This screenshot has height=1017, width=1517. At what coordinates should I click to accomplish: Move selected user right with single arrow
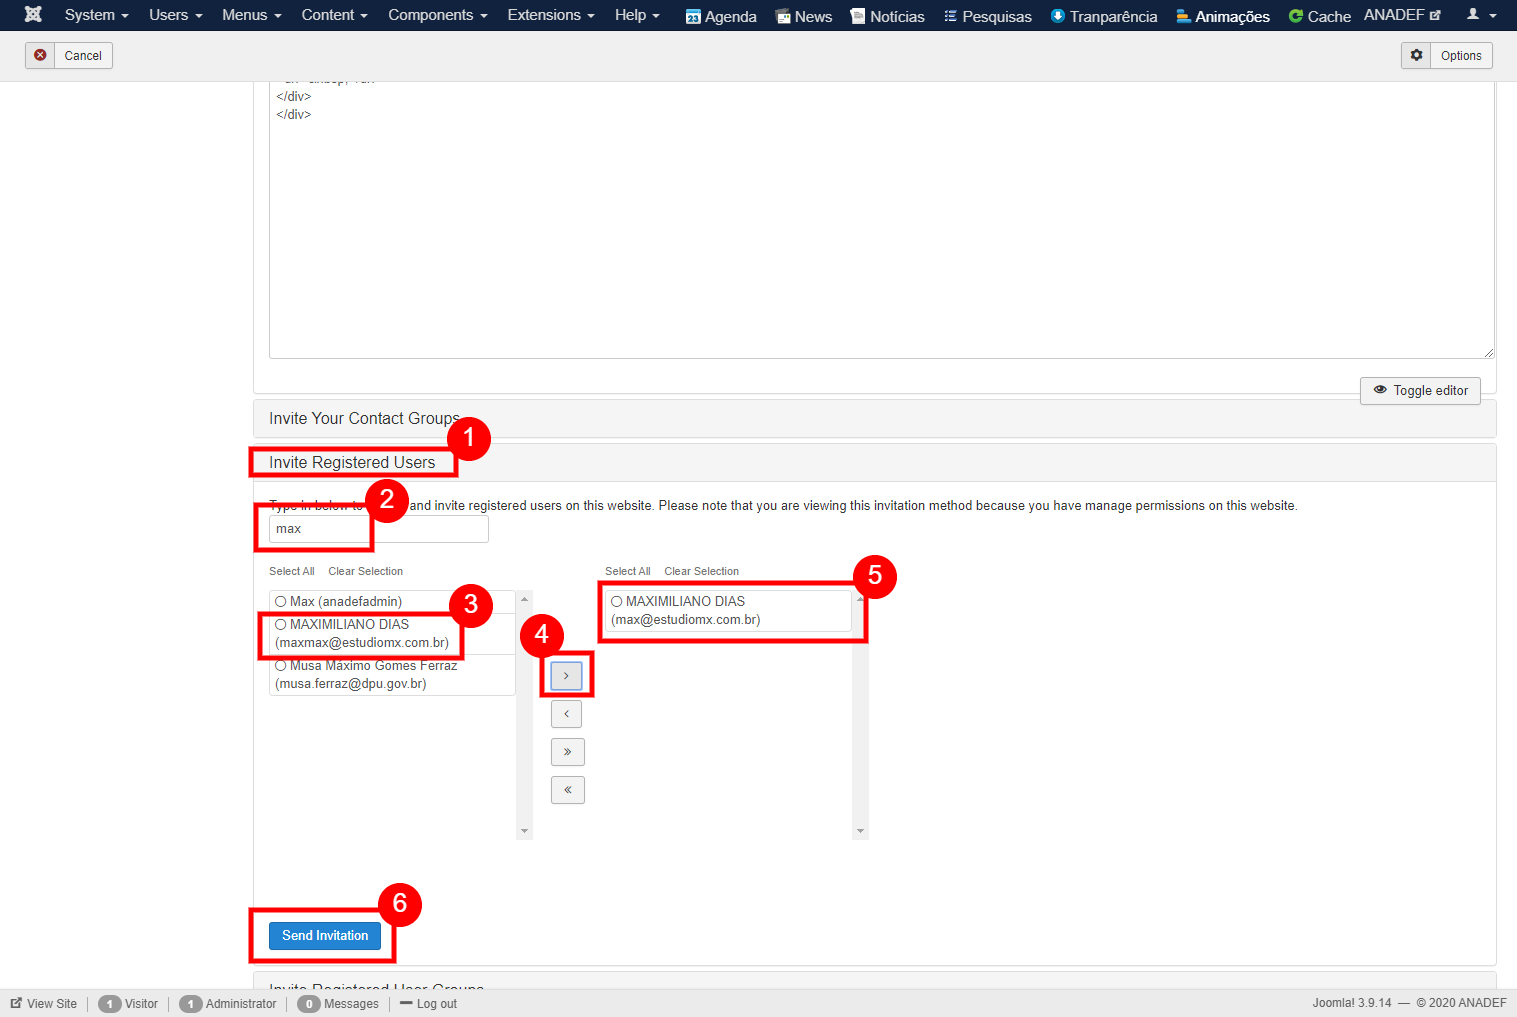pos(566,676)
